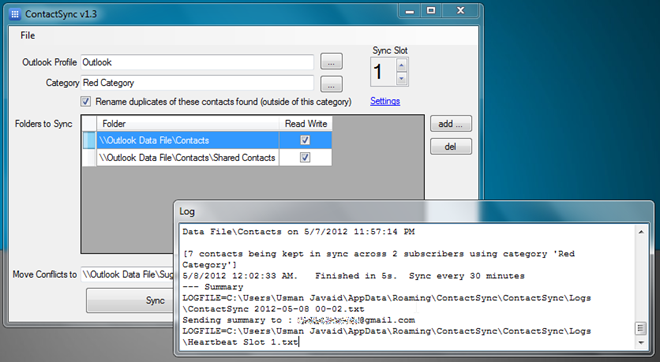Click the Folder column header
Image resolution: width=660 pixels, height=362 pixels.
[x=188, y=124]
